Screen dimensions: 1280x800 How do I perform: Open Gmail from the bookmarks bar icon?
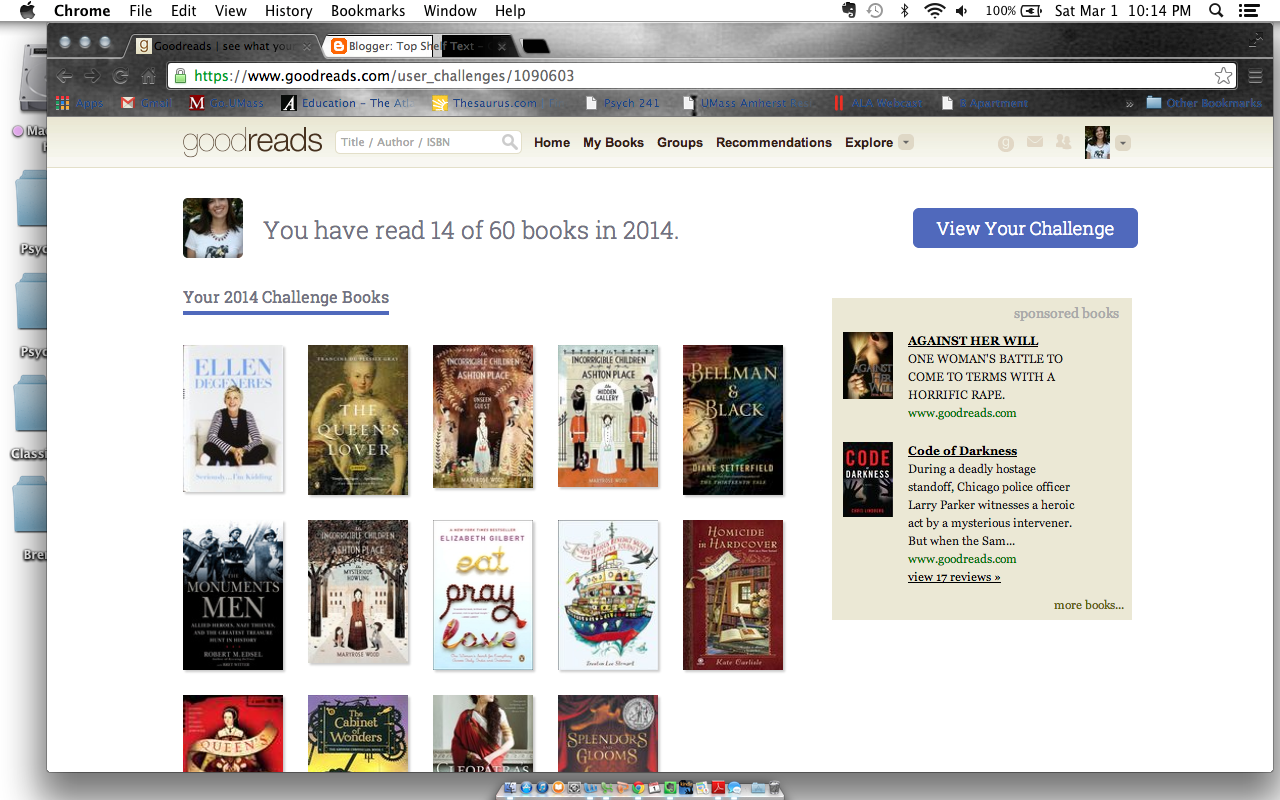[x=126, y=102]
